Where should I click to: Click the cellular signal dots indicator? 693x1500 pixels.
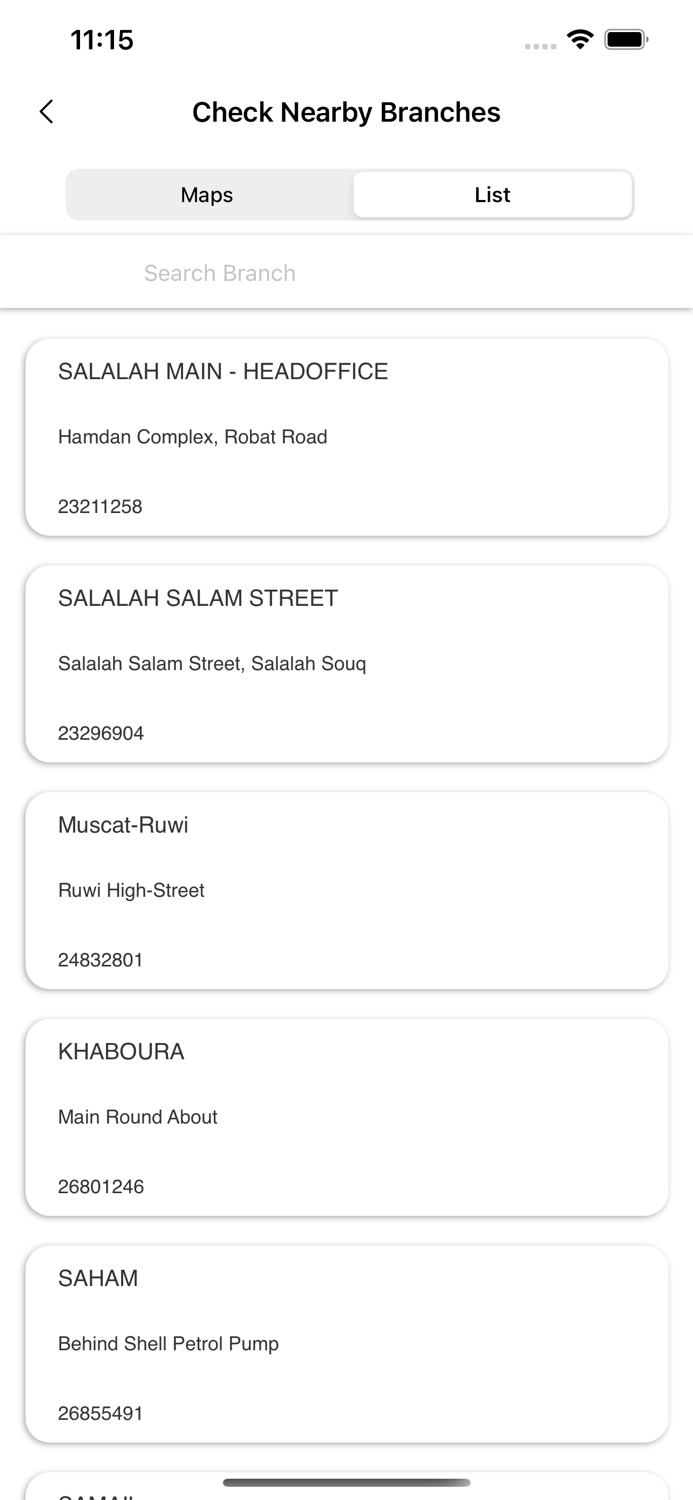[x=539, y=46]
